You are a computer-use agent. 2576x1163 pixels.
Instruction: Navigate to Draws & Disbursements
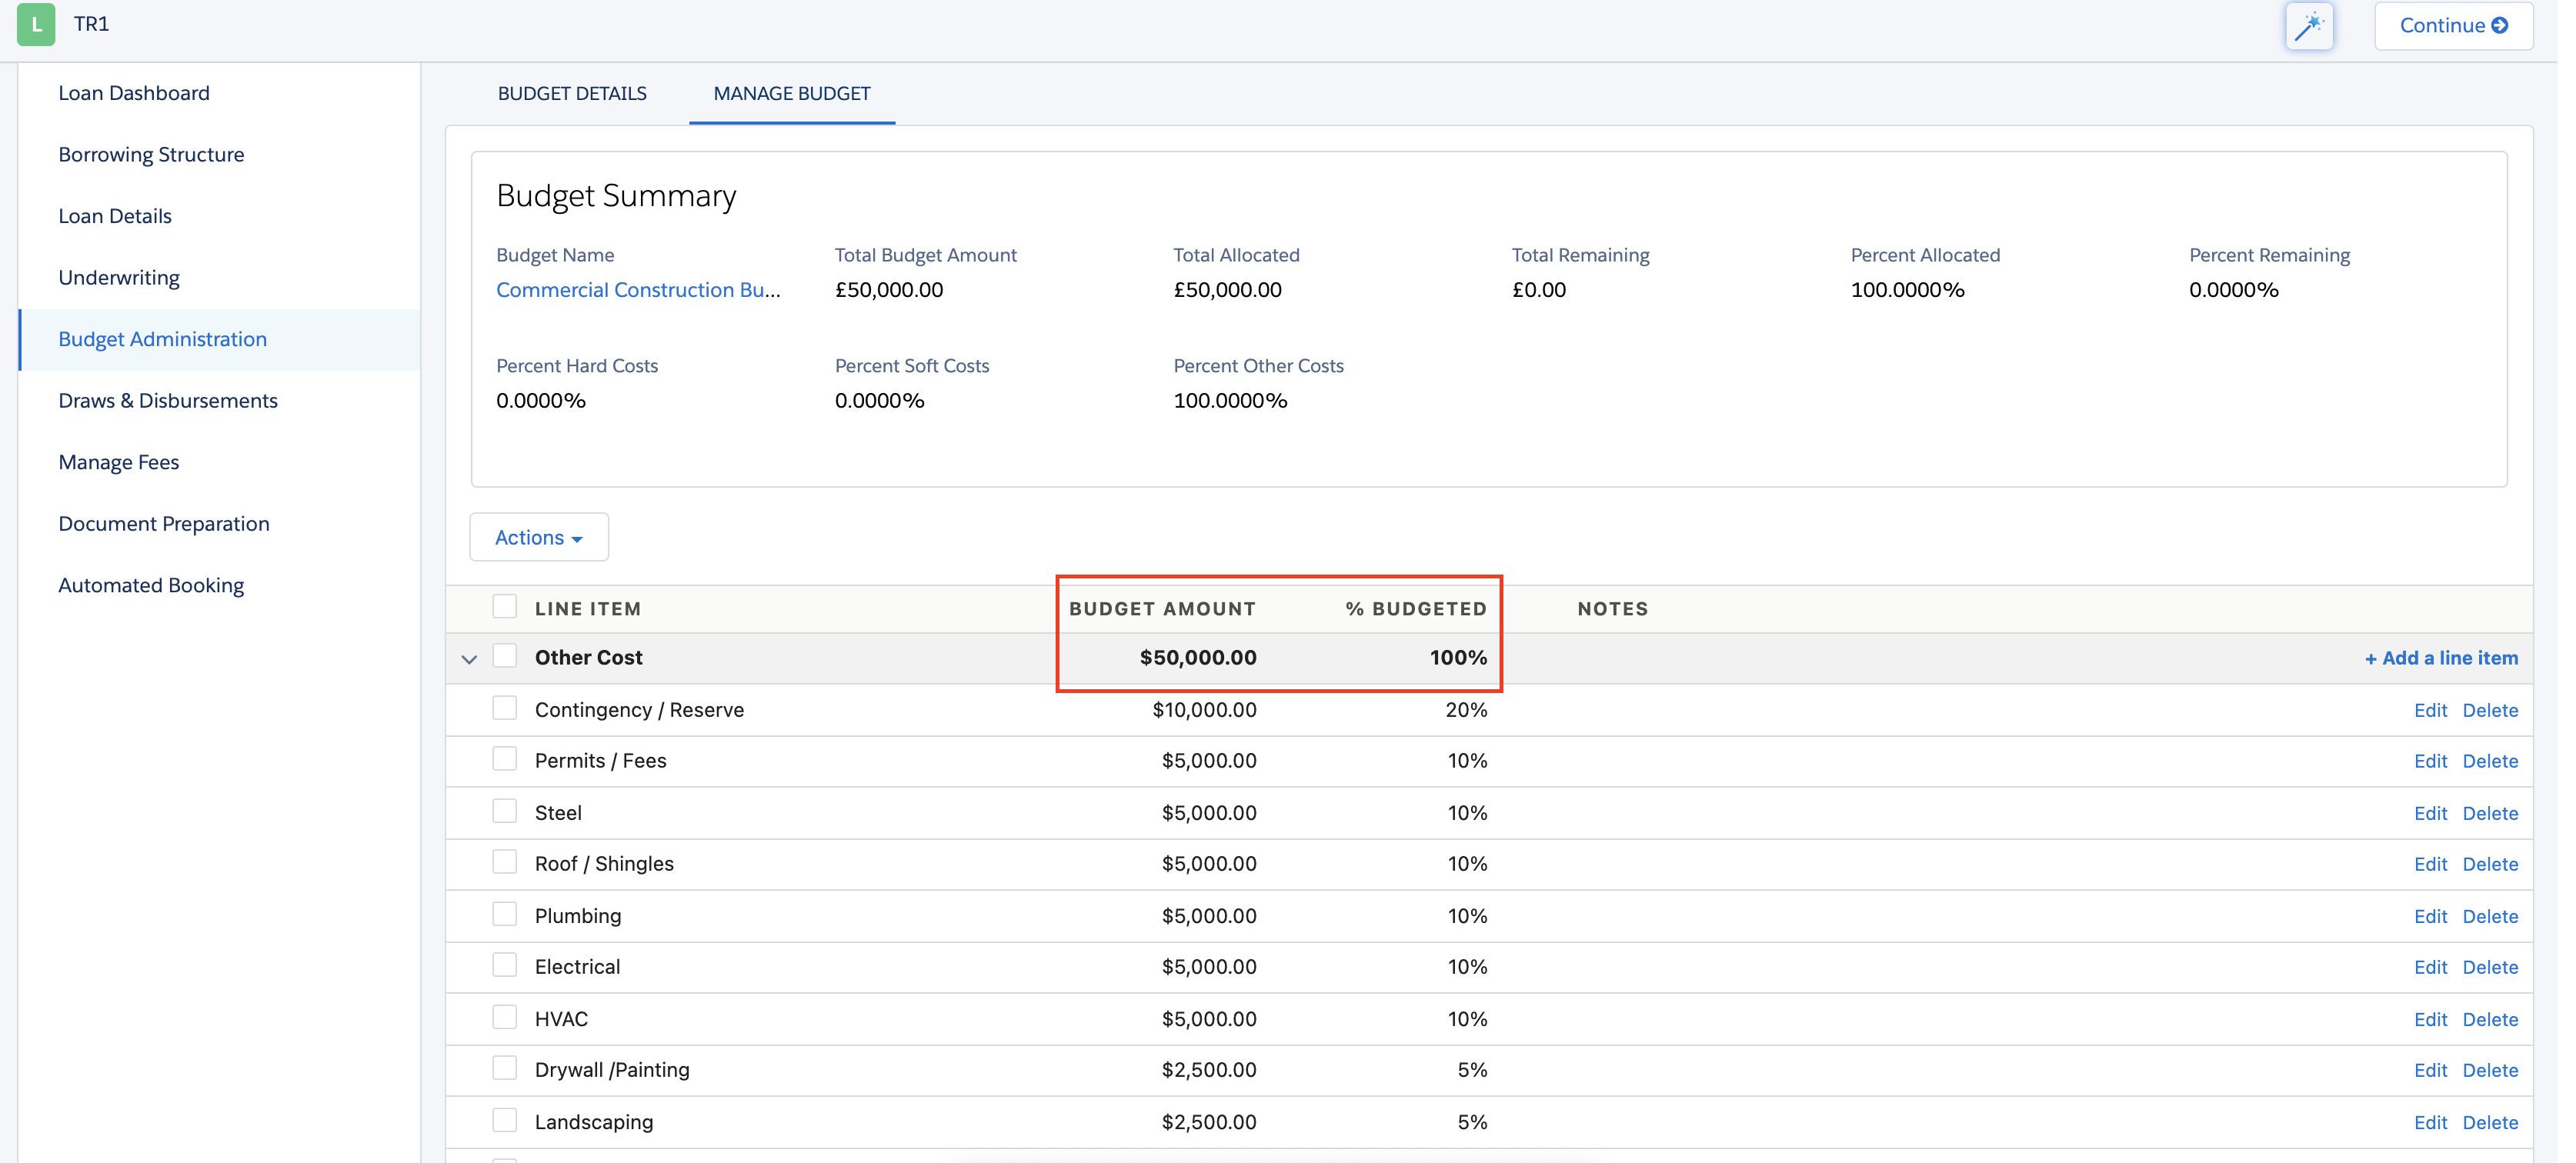pos(167,400)
